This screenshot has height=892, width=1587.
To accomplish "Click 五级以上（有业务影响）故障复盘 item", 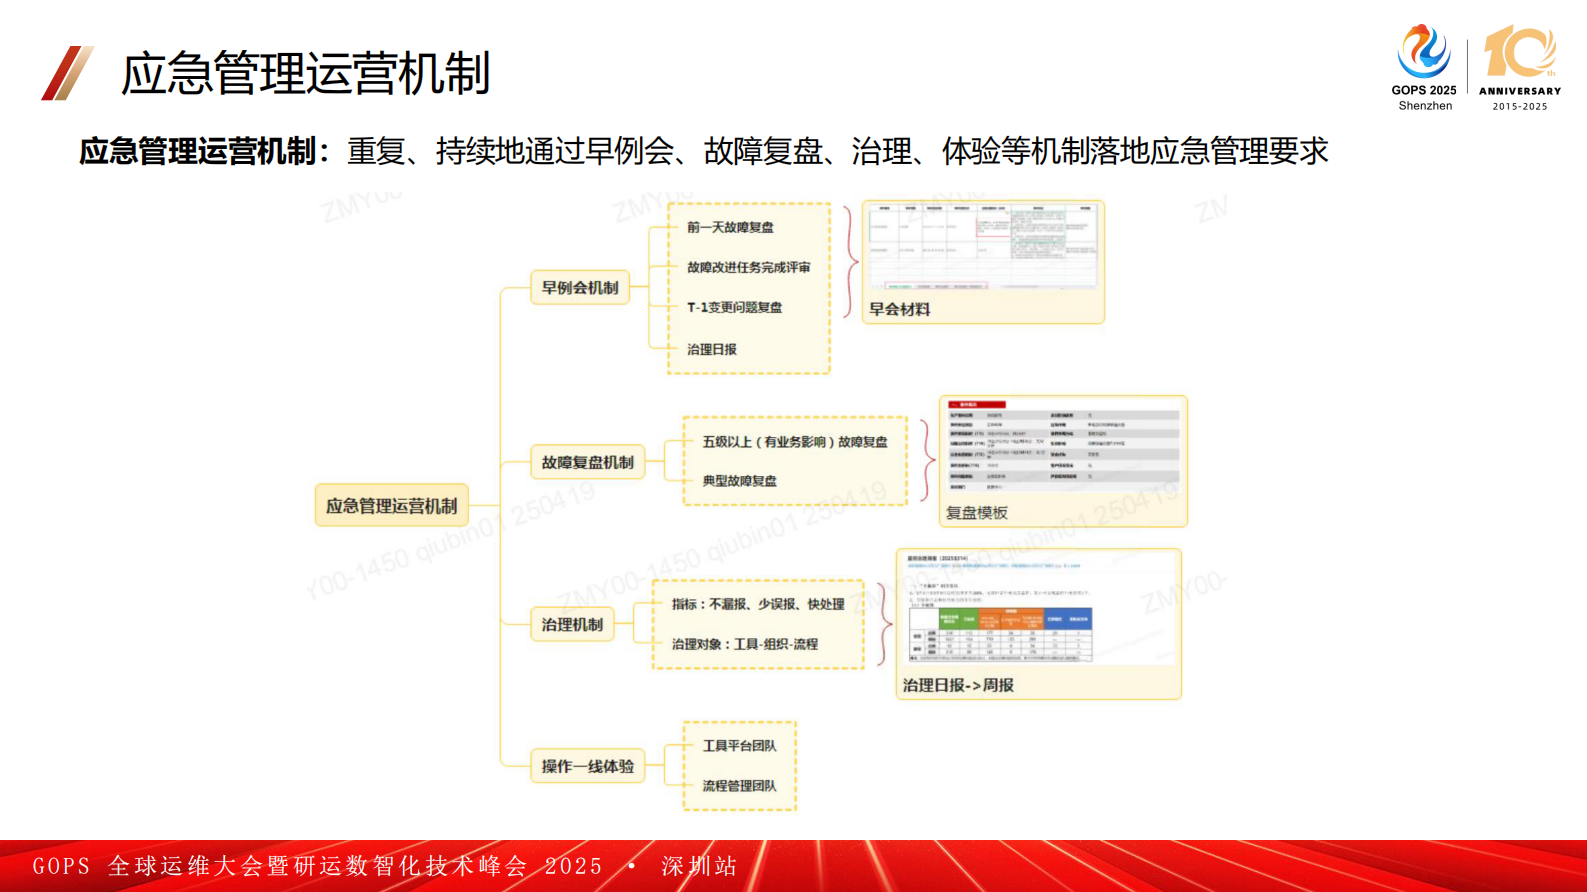I will coord(794,442).
